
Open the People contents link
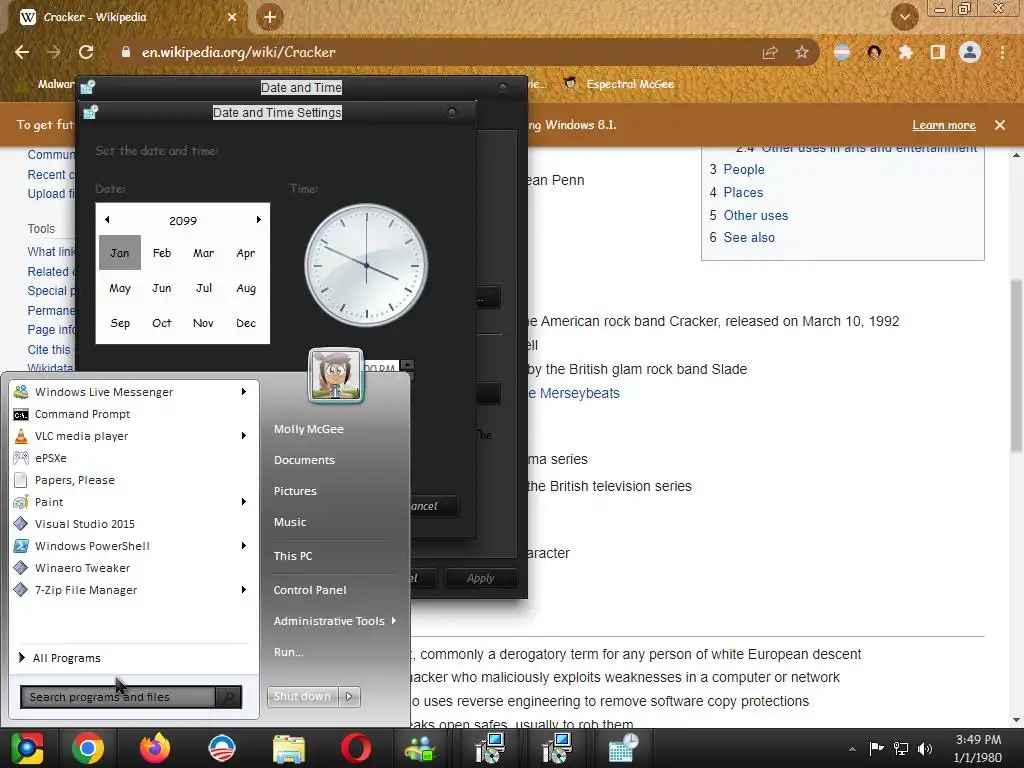pos(743,169)
